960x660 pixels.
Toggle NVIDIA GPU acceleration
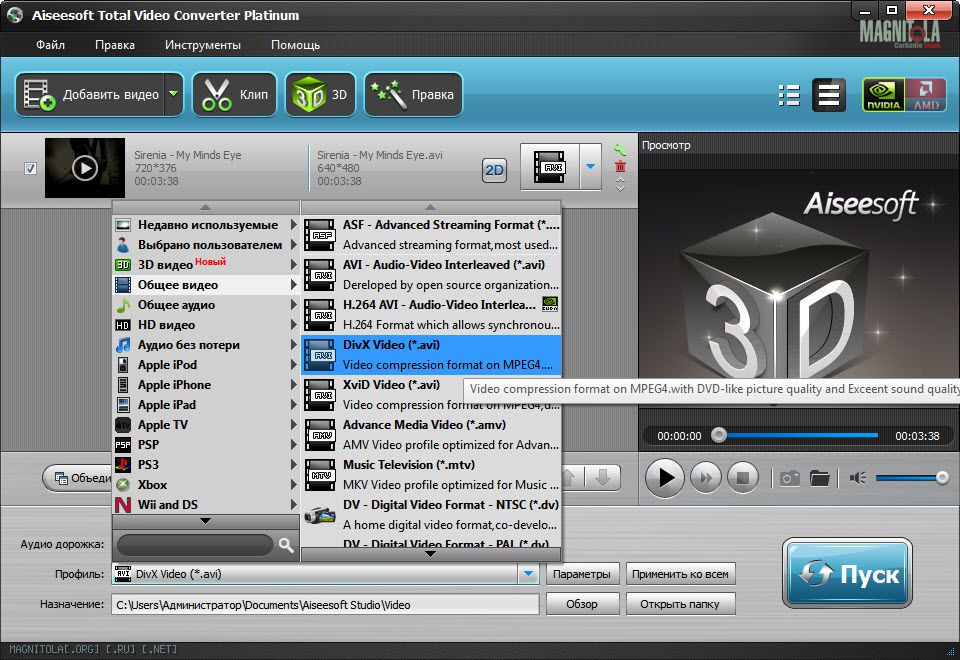click(x=883, y=95)
